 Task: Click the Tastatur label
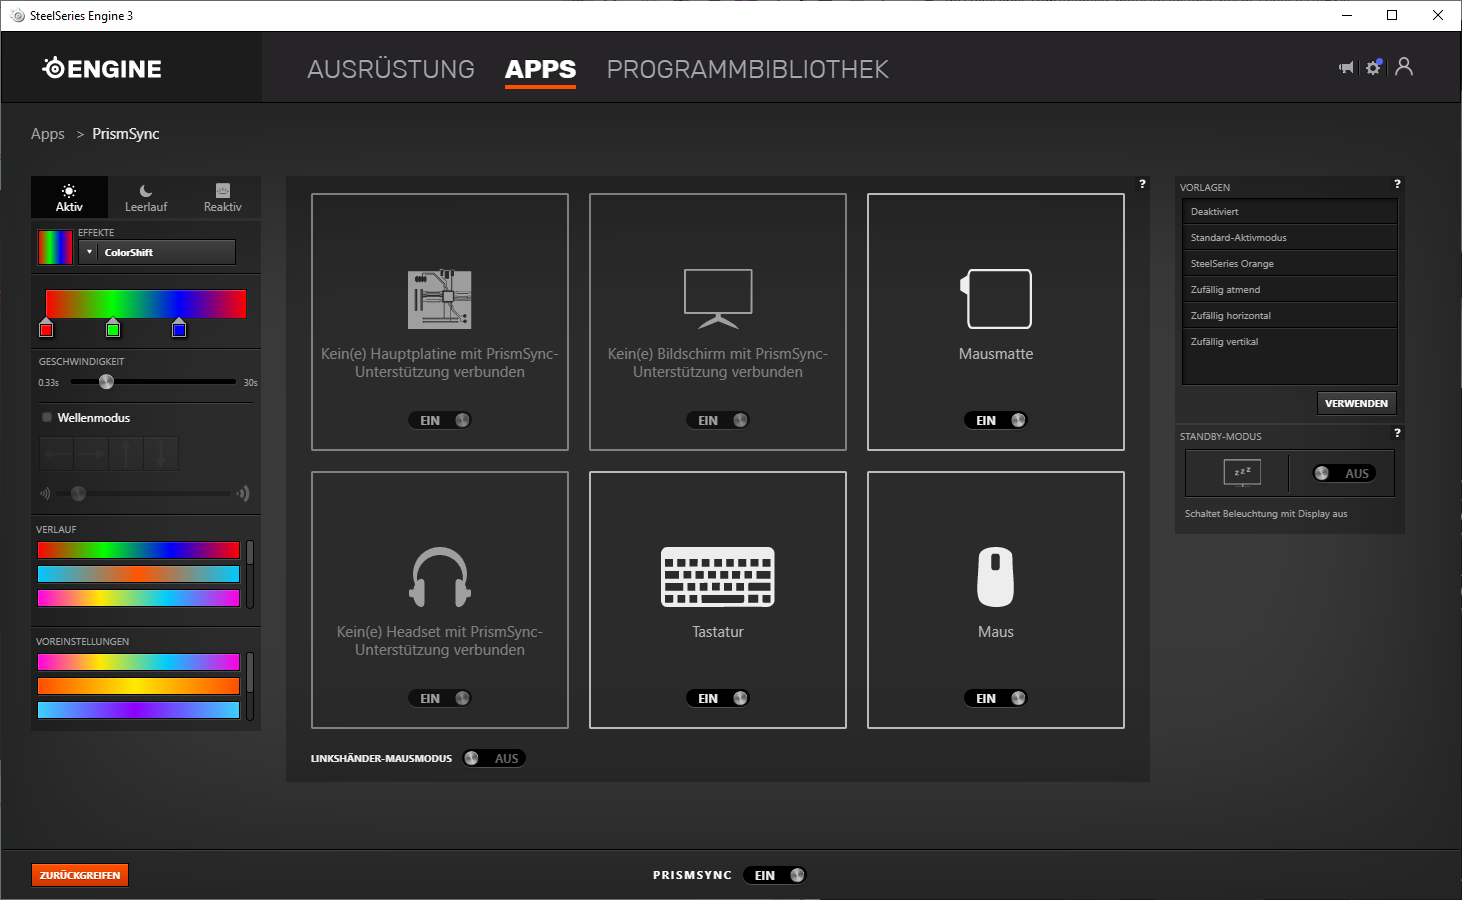click(718, 632)
